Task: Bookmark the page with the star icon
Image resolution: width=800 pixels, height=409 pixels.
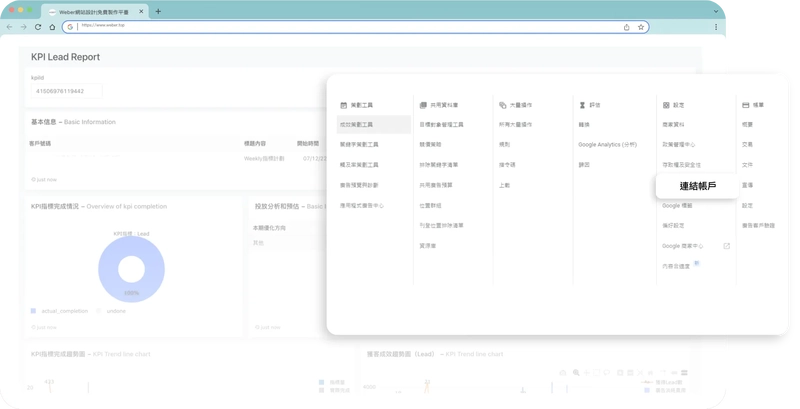Action: (641, 27)
